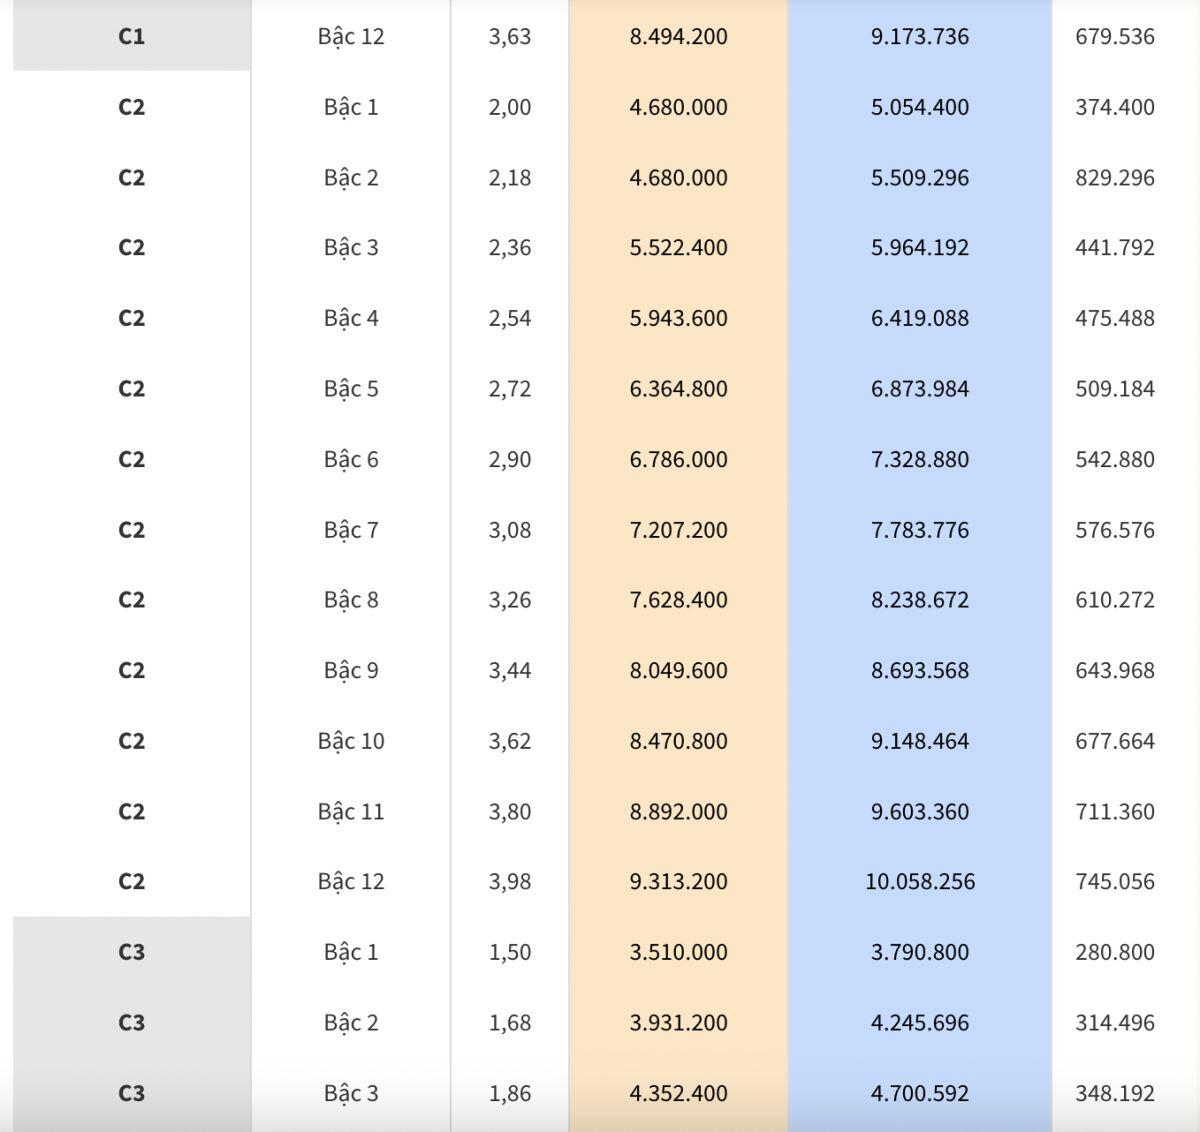The height and width of the screenshot is (1132, 1200).
Task: Select the value 8.494.200 in orange column
Action: click(x=678, y=36)
